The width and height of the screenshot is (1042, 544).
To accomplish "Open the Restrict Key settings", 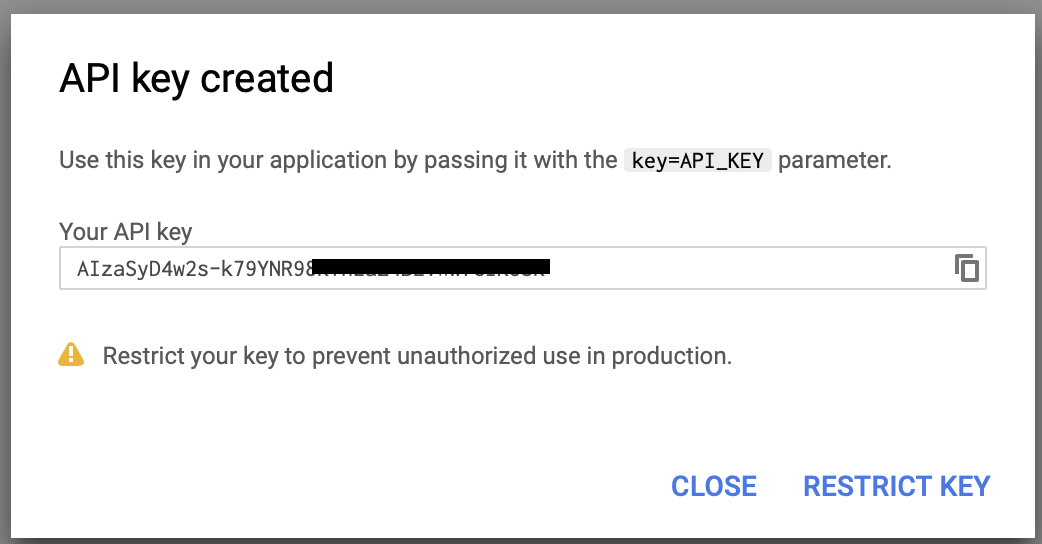I will point(896,486).
